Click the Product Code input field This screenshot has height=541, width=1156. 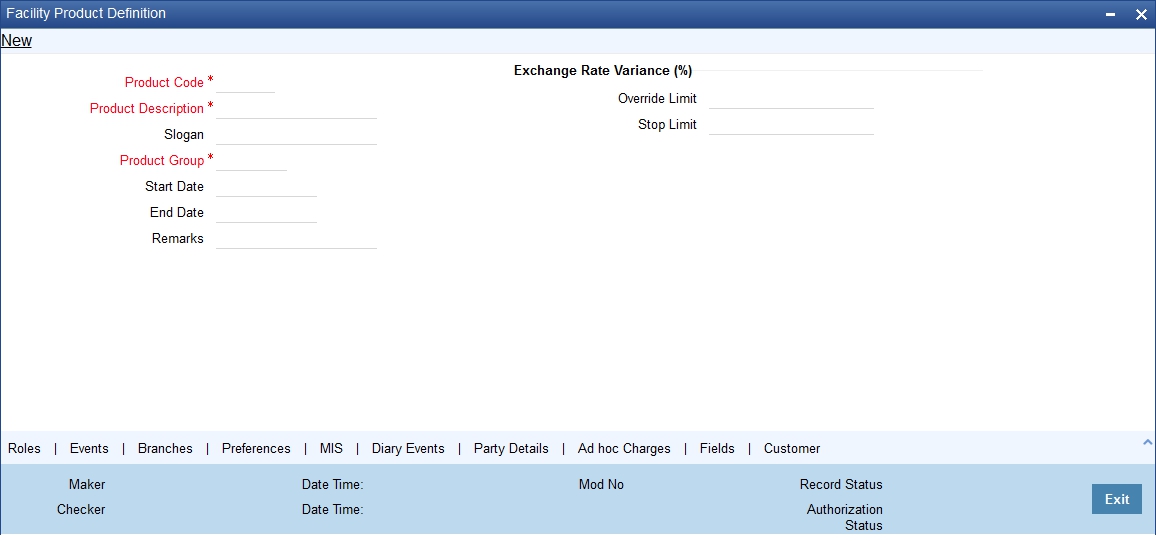[246, 83]
